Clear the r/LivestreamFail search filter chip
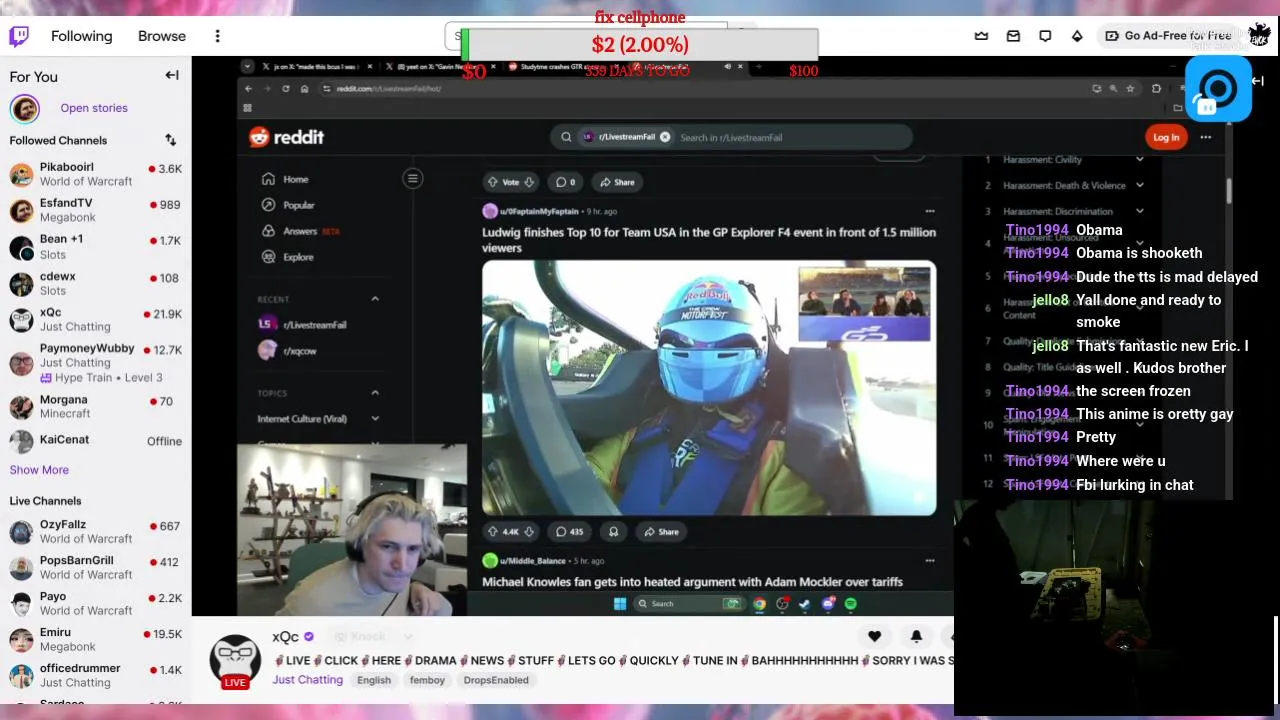Image resolution: width=1280 pixels, height=720 pixels. [x=664, y=137]
